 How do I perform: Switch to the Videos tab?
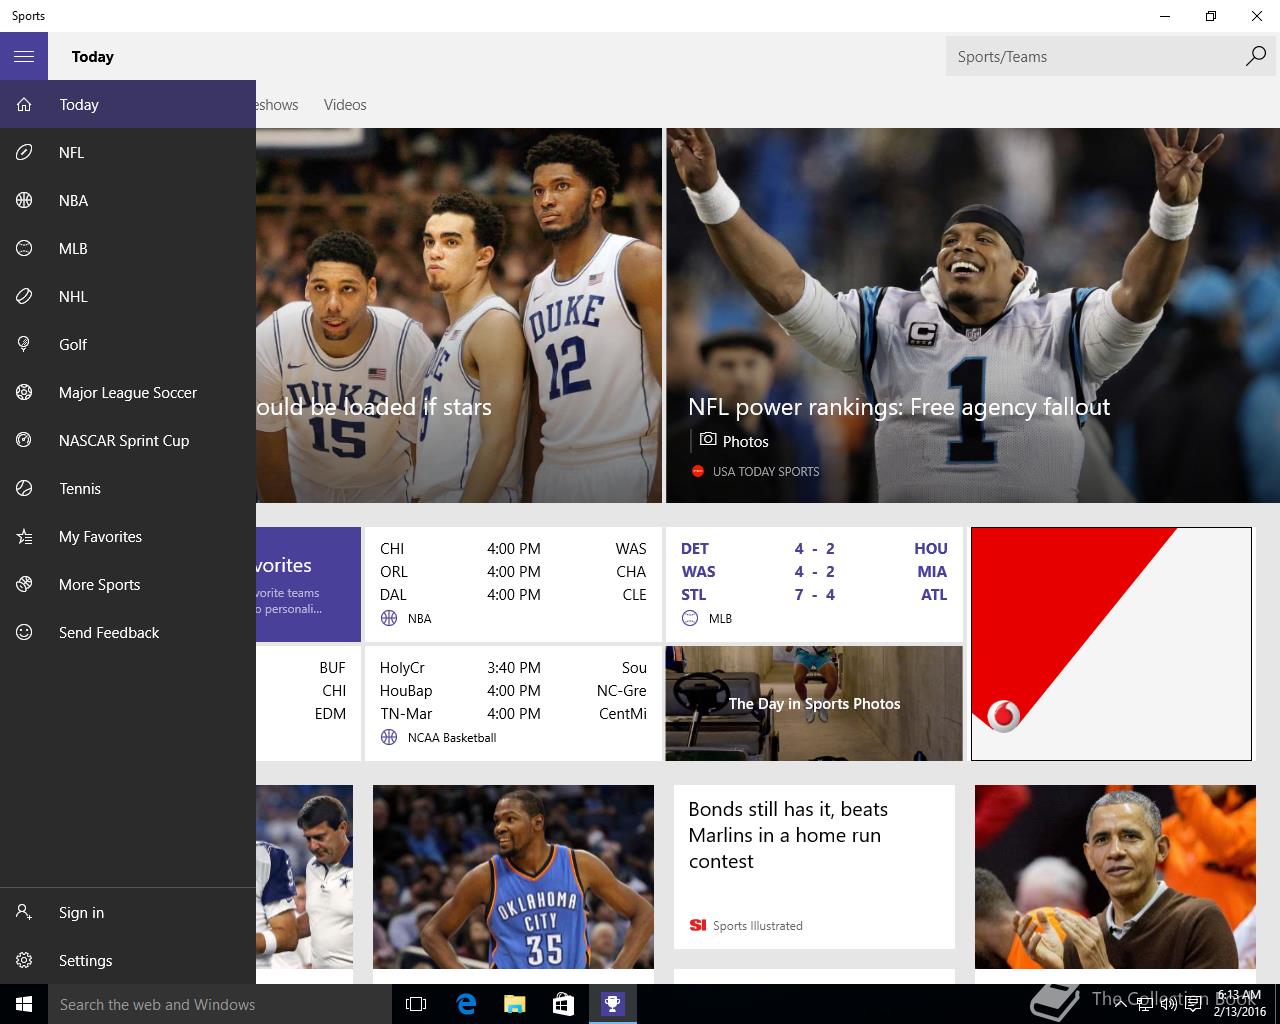coord(345,104)
